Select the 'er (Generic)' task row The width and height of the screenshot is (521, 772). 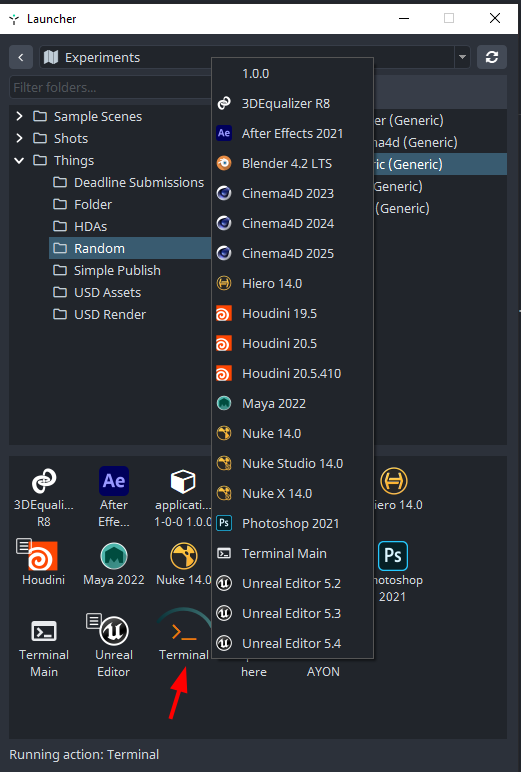[x=440, y=120]
